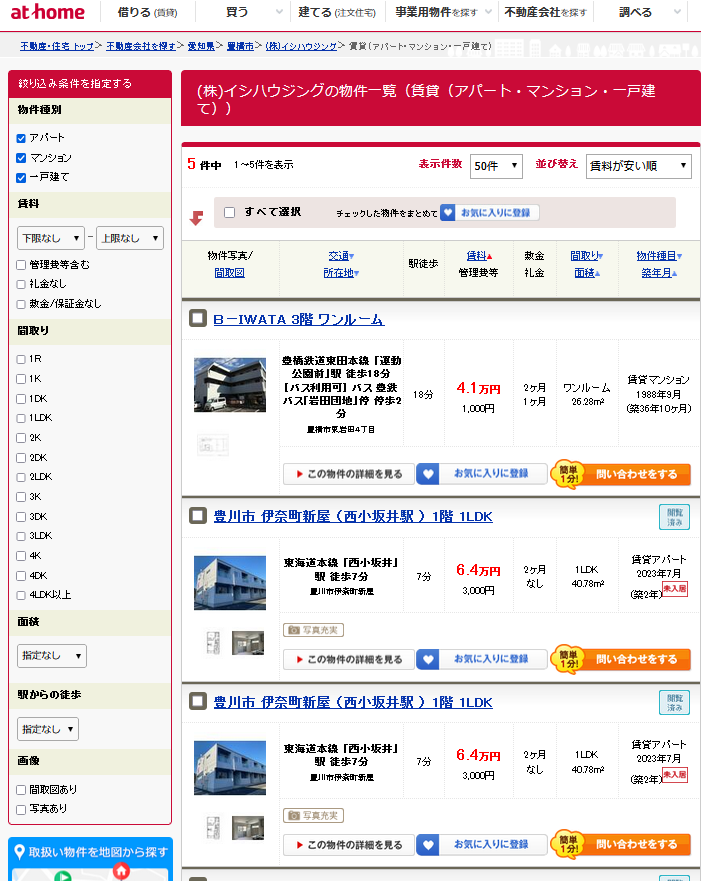Sort by 交通 column header
The height and width of the screenshot is (881, 701).
[341, 256]
